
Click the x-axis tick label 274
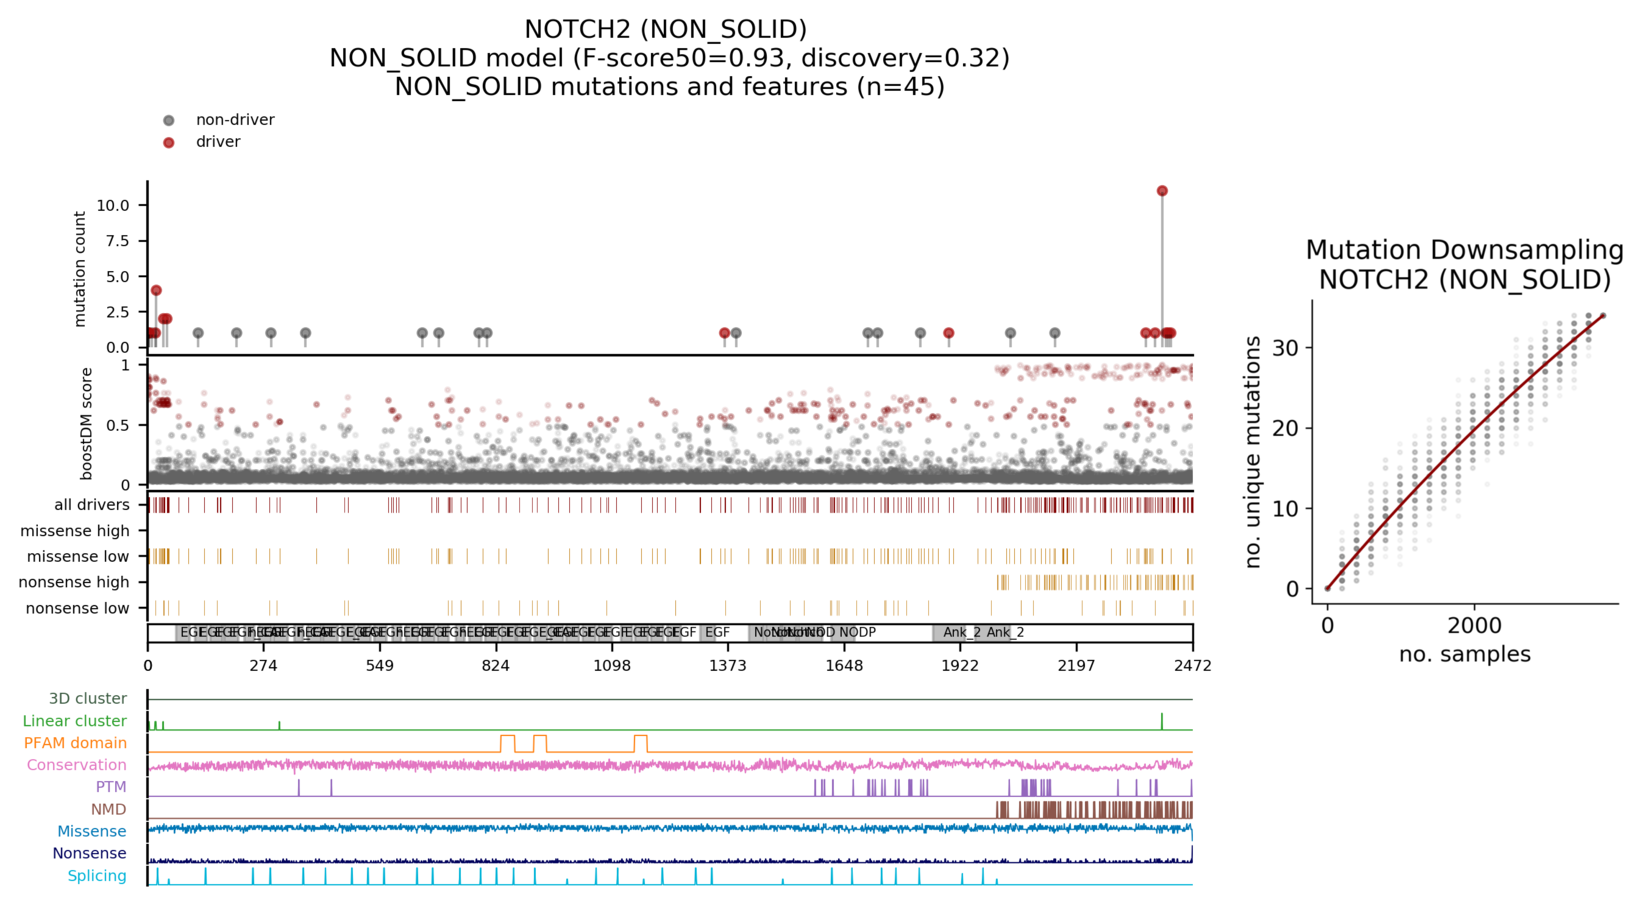pos(264,666)
